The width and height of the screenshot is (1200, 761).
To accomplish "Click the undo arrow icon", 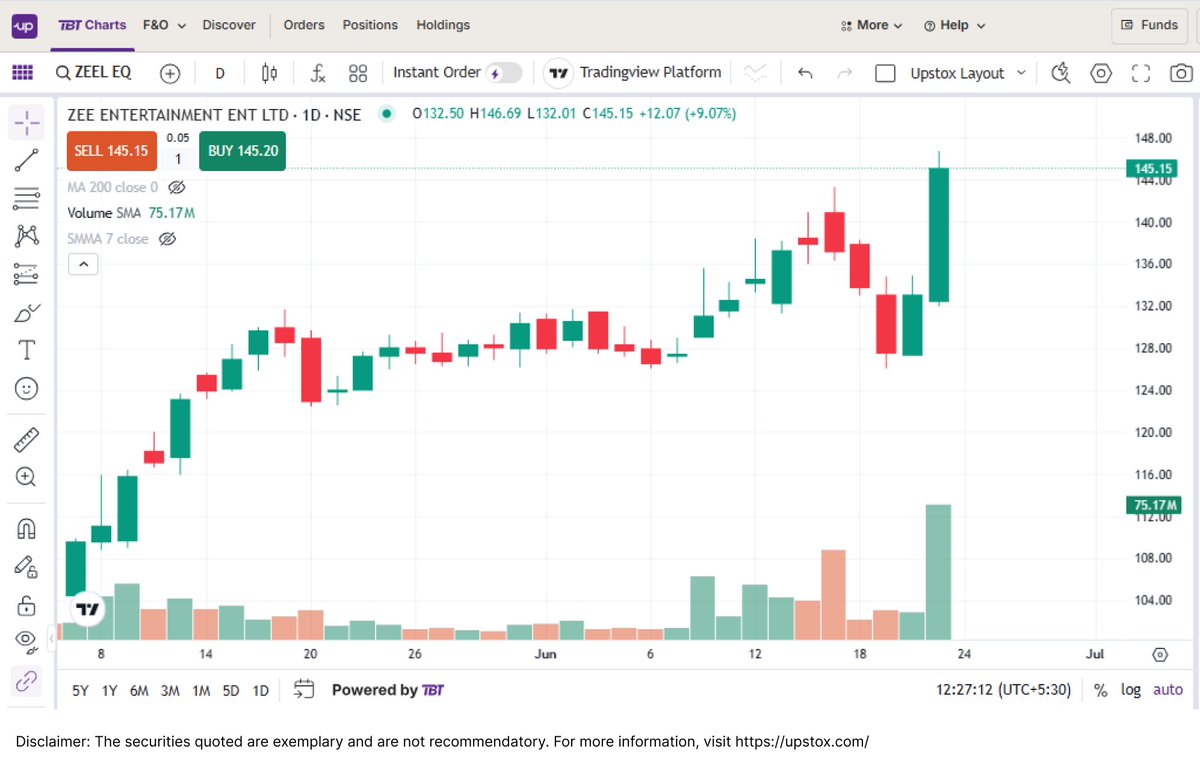I will (806, 73).
